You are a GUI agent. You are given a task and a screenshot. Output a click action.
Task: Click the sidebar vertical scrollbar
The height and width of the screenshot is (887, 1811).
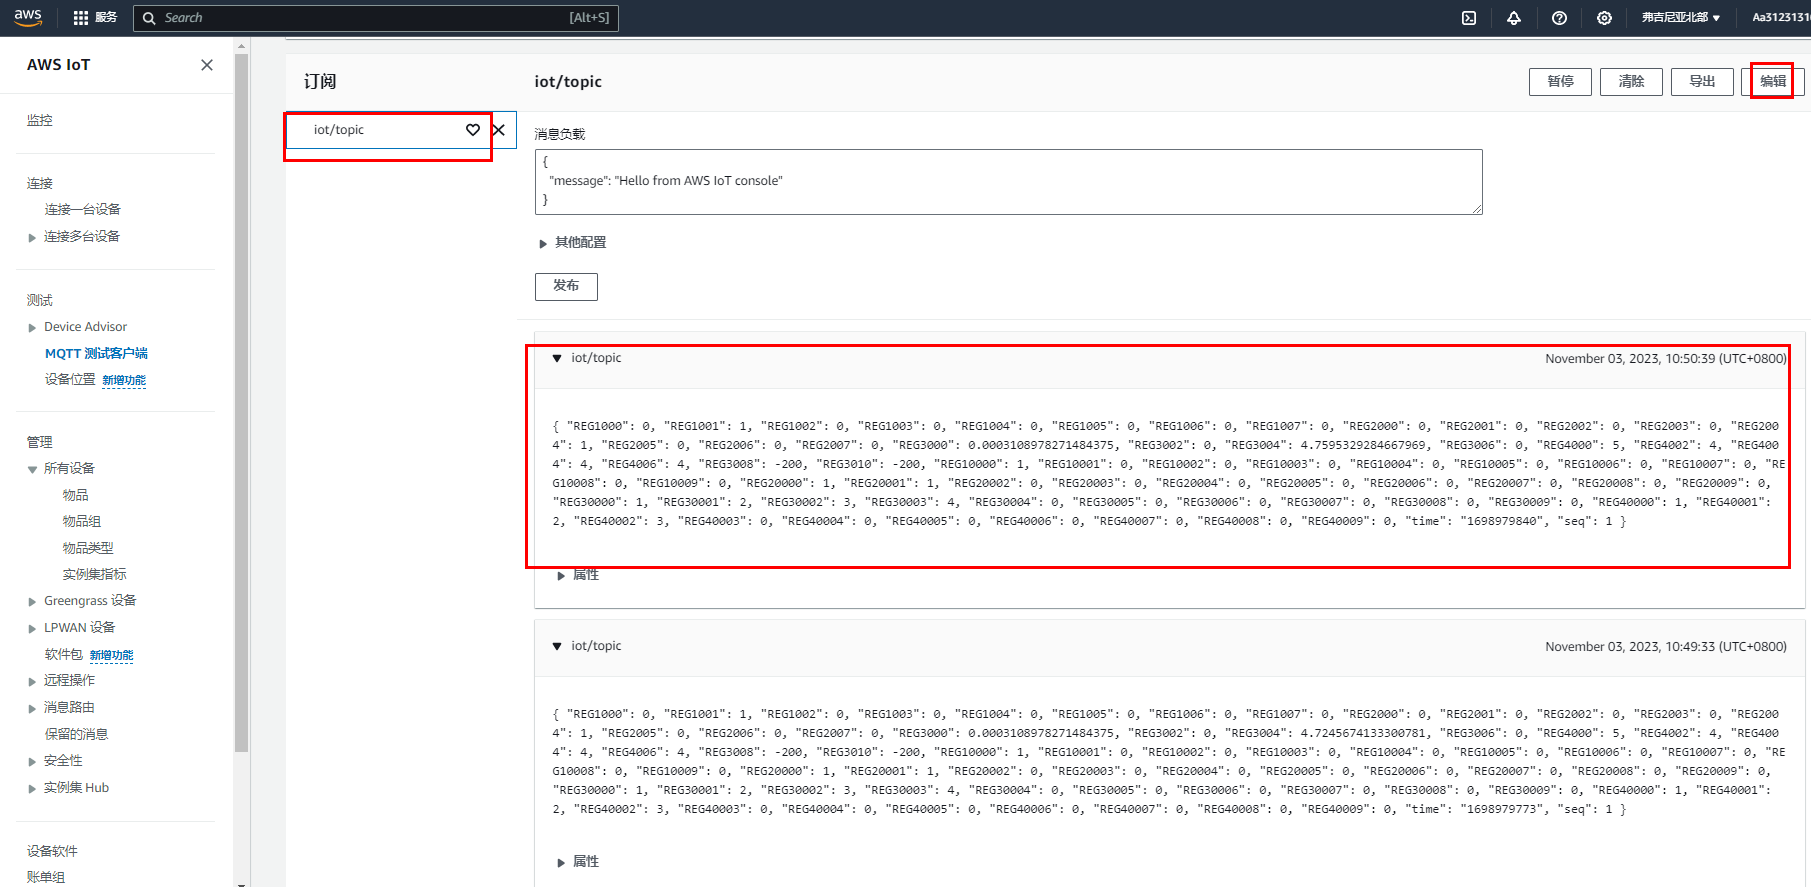click(241, 400)
